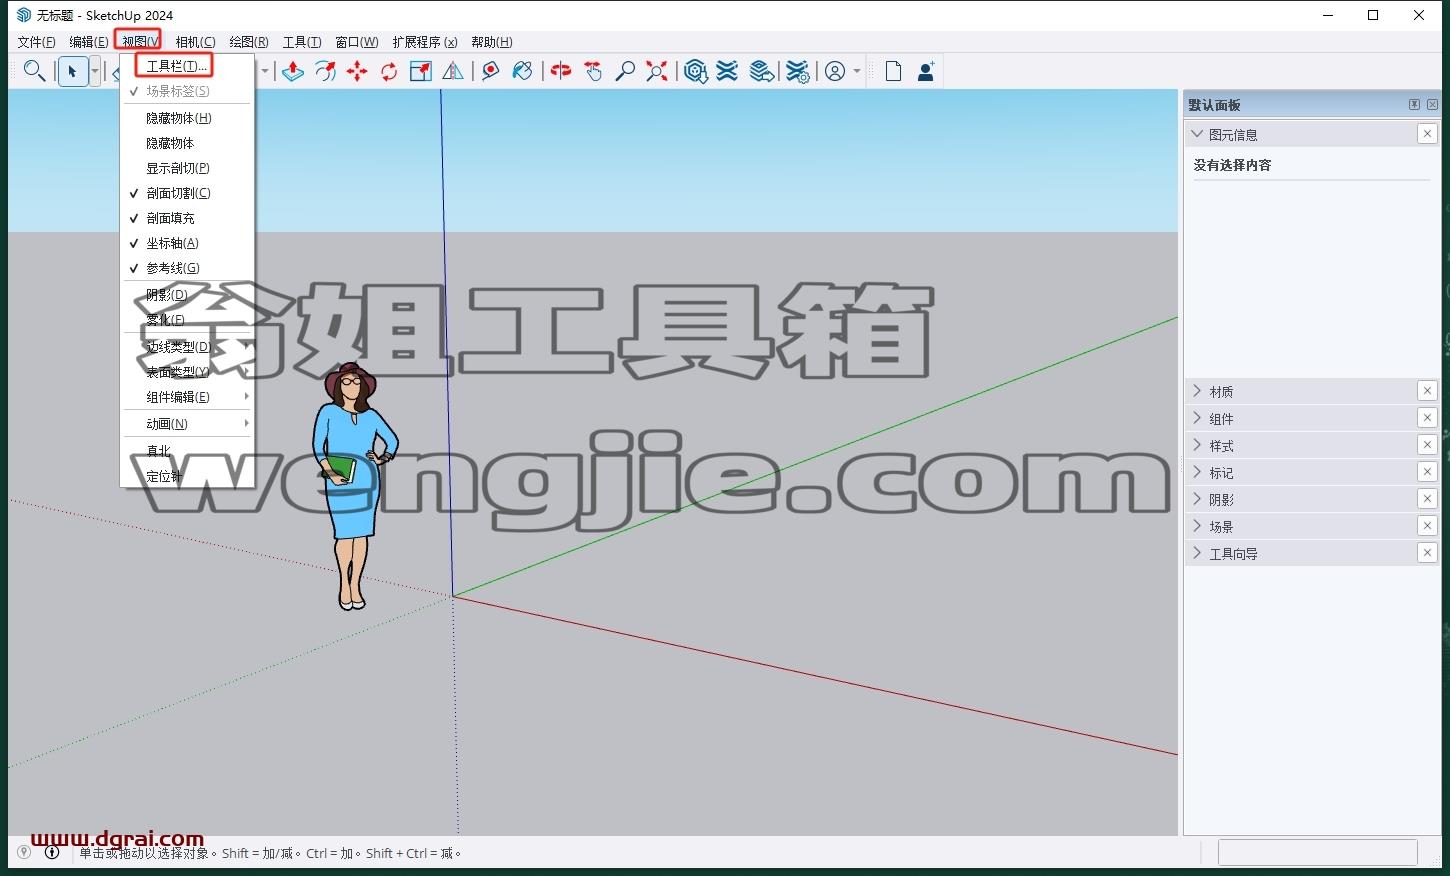Close the 样式 panel with its X
The height and width of the screenshot is (876, 1450).
tap(1427, 445)
